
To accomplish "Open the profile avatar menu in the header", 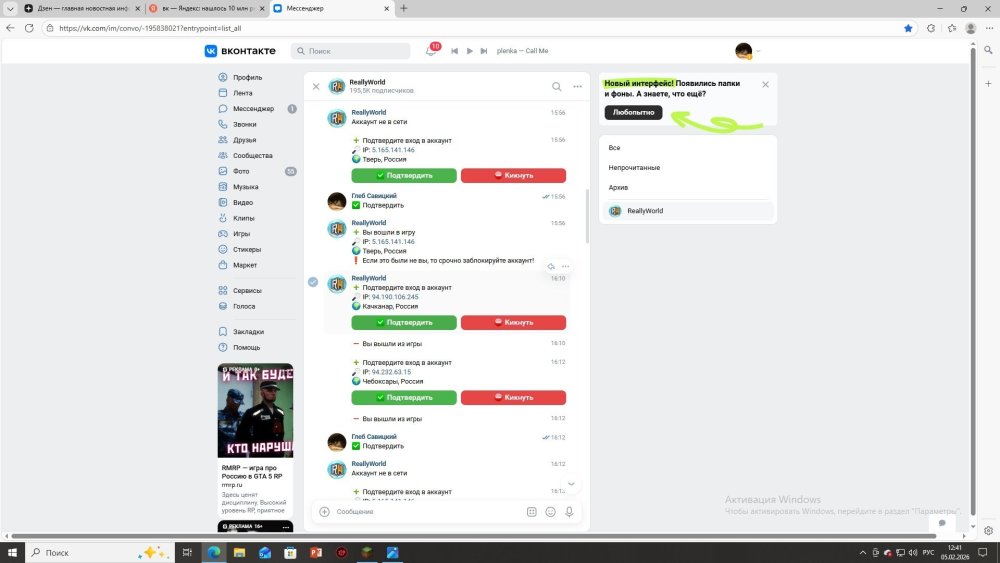I will click(746, 51).
